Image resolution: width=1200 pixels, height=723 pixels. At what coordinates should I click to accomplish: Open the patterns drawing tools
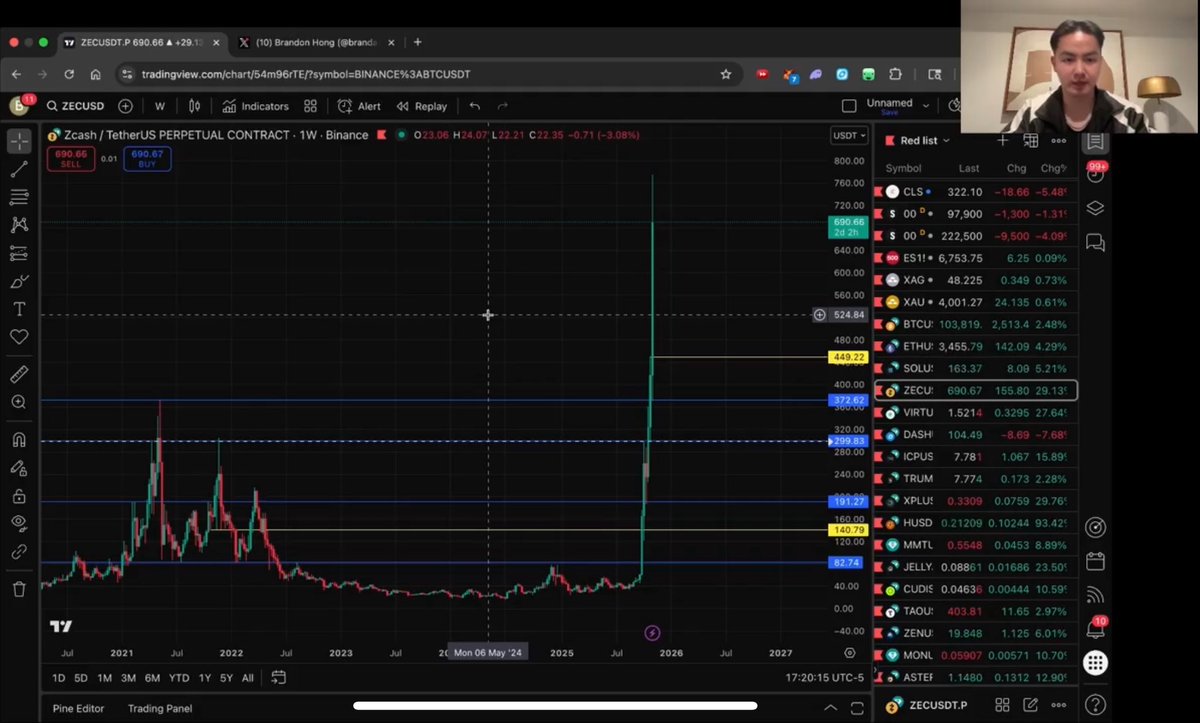tap(19, 225)
